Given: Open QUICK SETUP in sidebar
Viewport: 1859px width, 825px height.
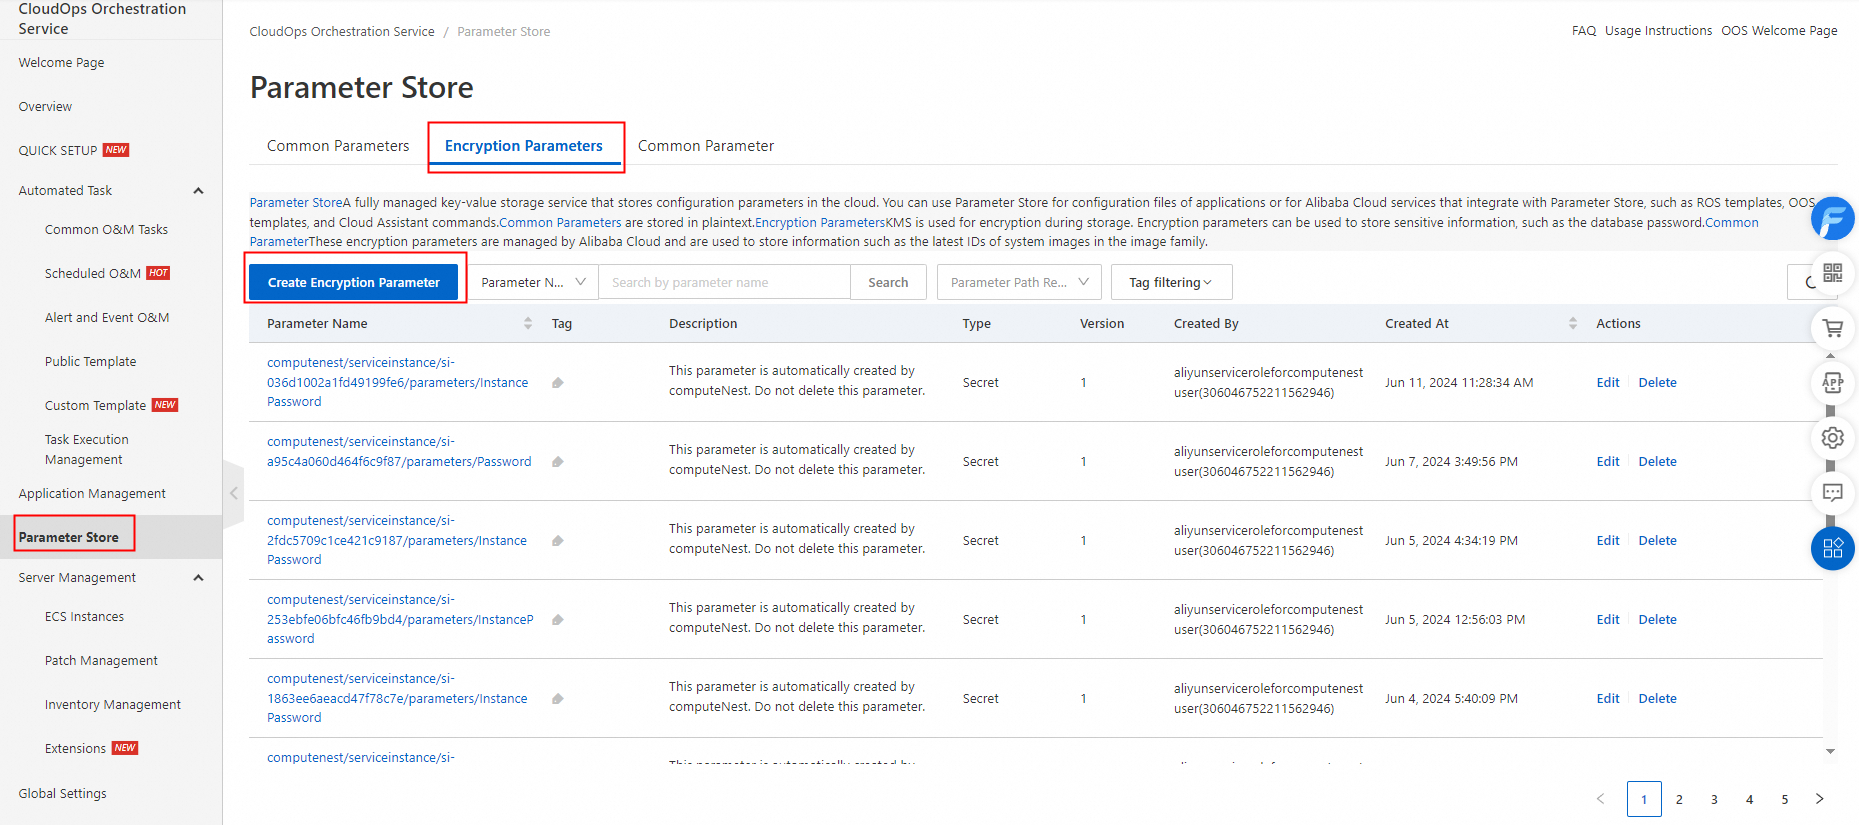Looking at the screenshot, I should (x=58, y=151).
